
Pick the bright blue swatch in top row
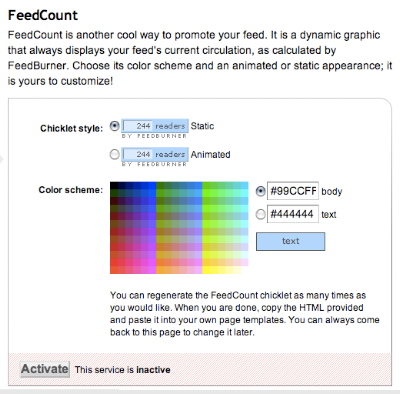click(x=152, y=186)
